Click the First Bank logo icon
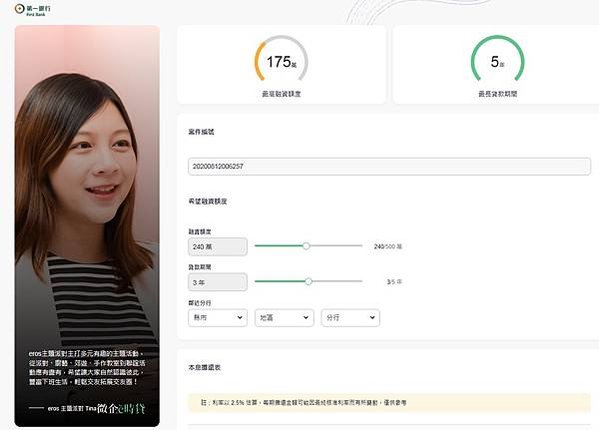599x430 pixels. coord(19,8)
